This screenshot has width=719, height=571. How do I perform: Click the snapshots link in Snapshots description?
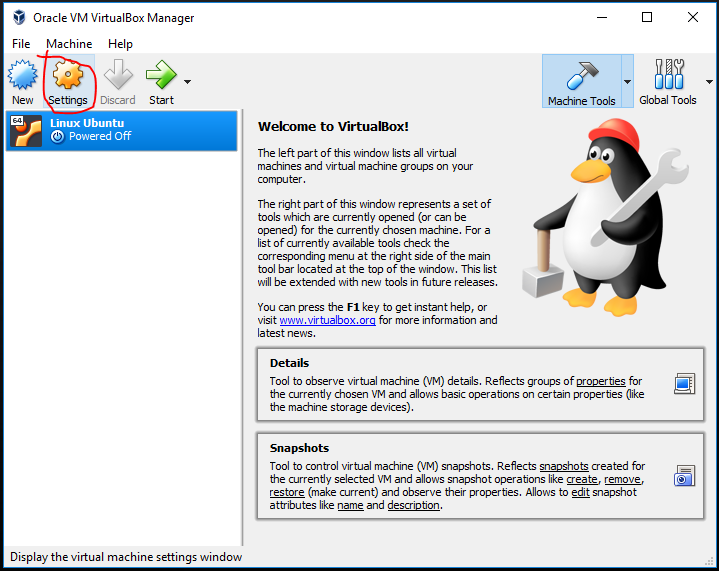(x=564, y=466)
